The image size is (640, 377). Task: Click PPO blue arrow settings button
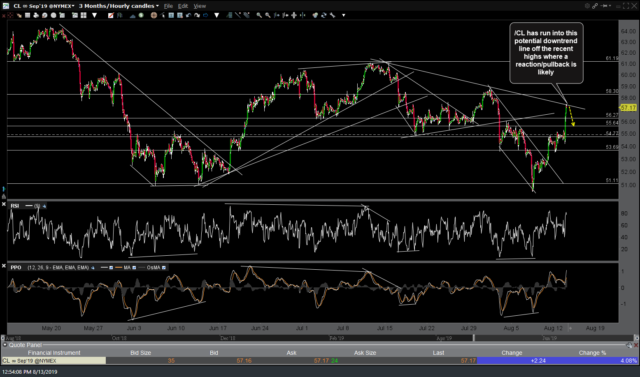pos(93,268)
